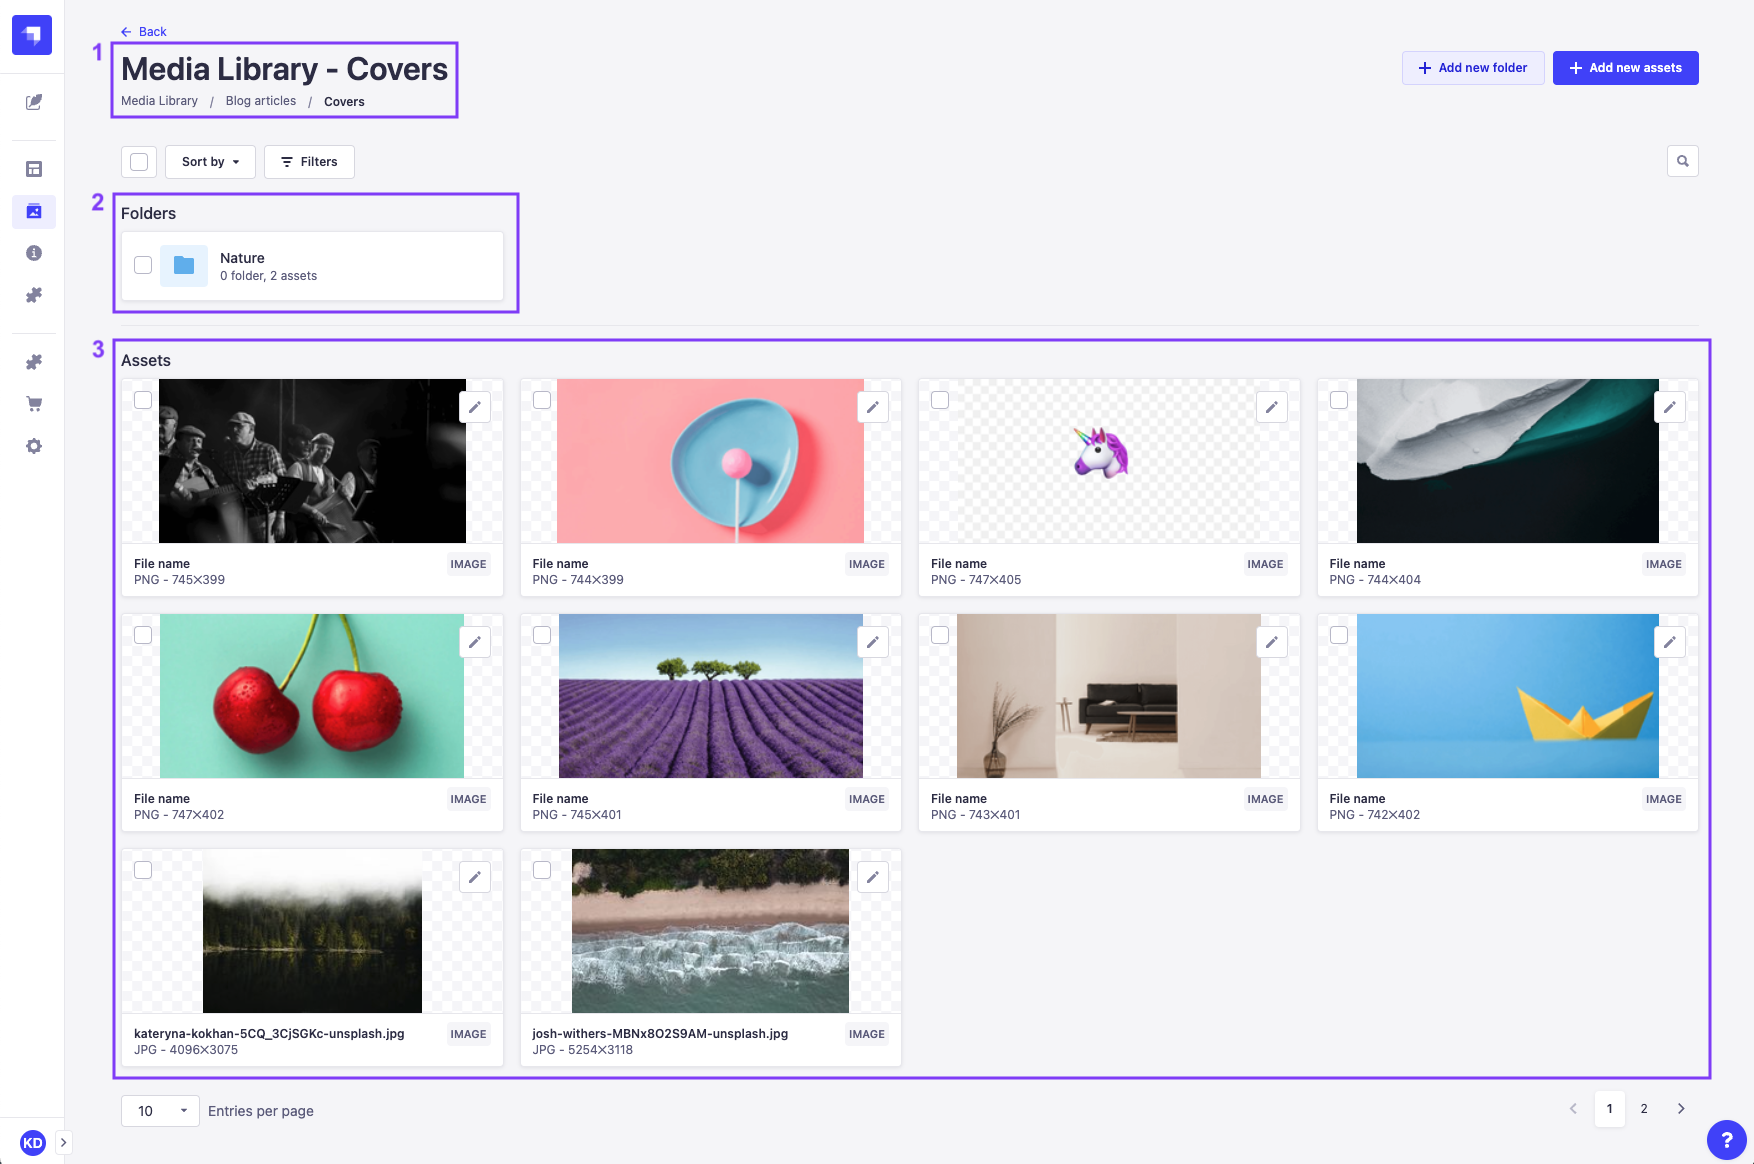Open Settings via the gear icon
Viewport: 1754px width, 1164px height.
click(x=33, y=445)
